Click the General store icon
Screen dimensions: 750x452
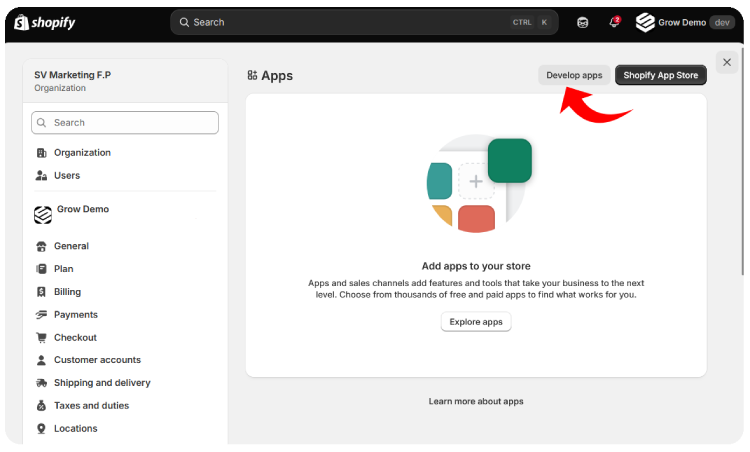tap(42, 246)
